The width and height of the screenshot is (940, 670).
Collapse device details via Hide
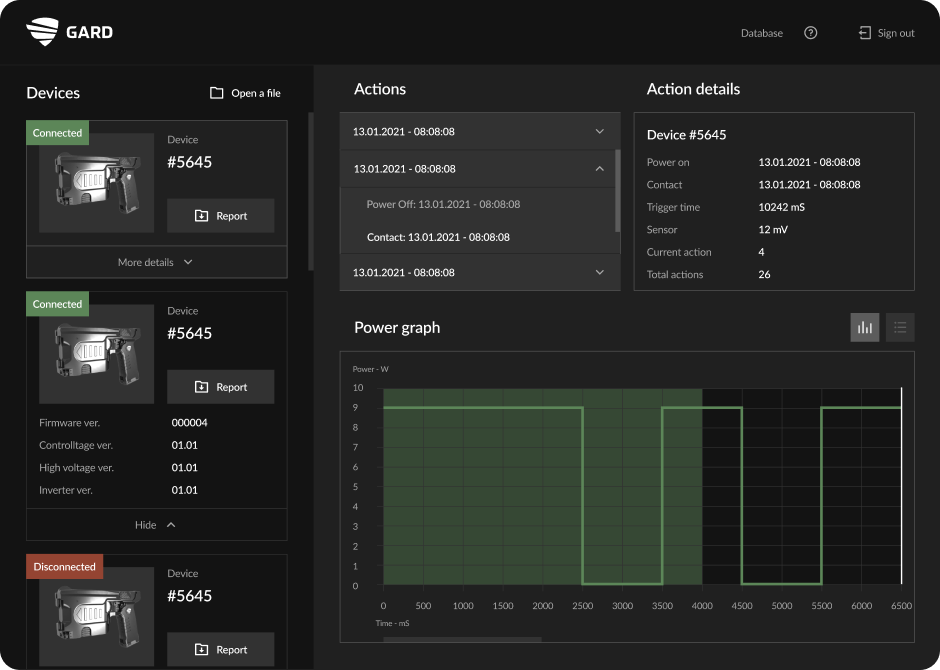tap(156, 524)
